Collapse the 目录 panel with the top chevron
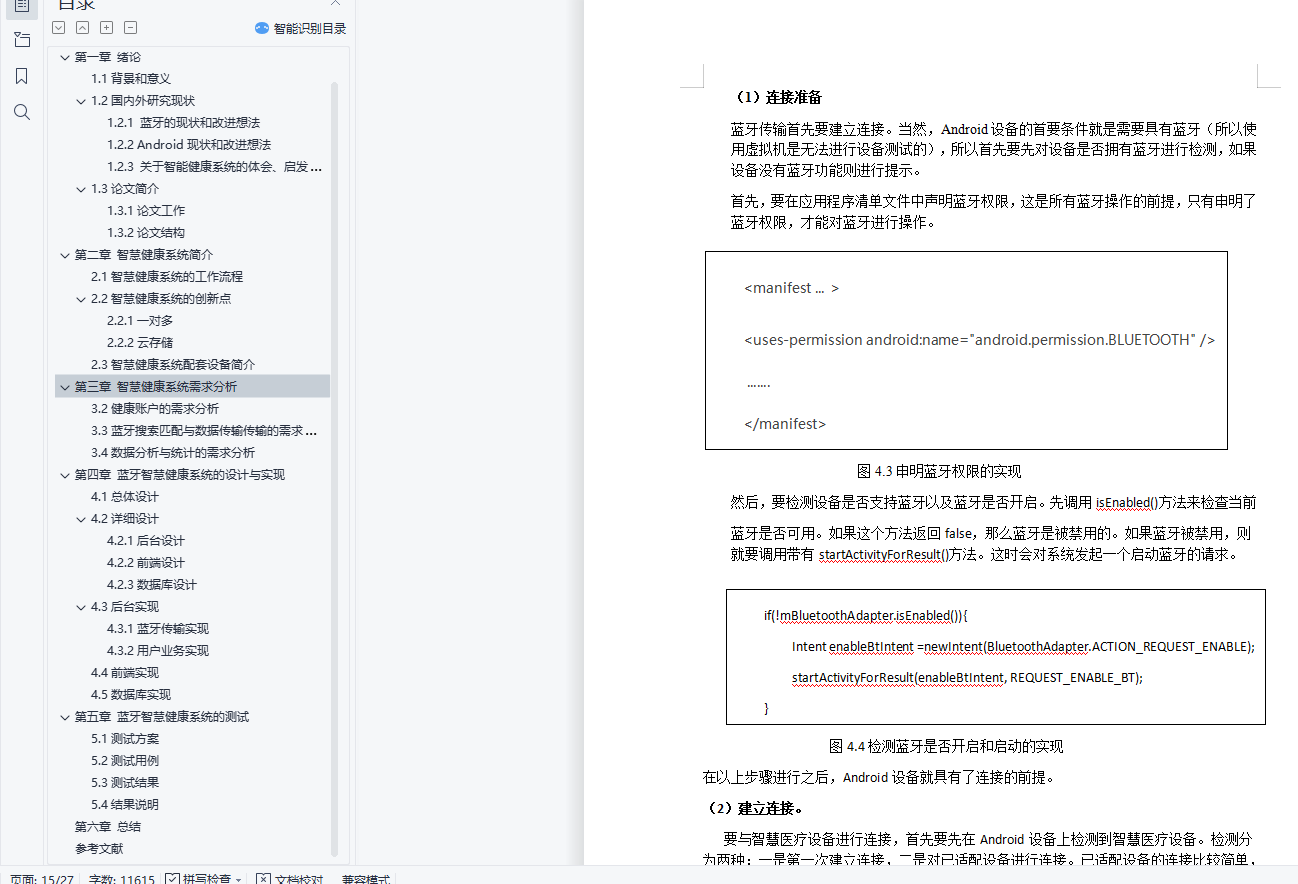Image resolution: width=1298 pixels, height=884 pixels. (x=336, y=4)
